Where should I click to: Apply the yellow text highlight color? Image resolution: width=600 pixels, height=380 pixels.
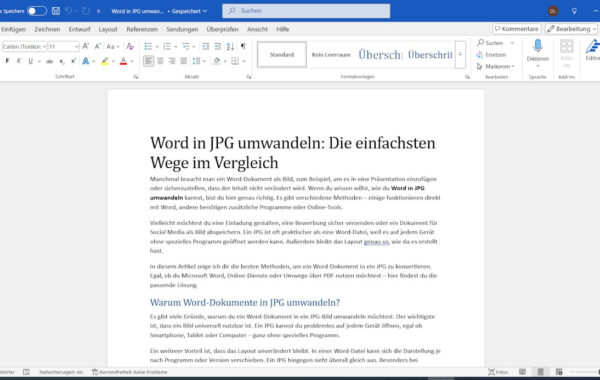pos(104,61)
